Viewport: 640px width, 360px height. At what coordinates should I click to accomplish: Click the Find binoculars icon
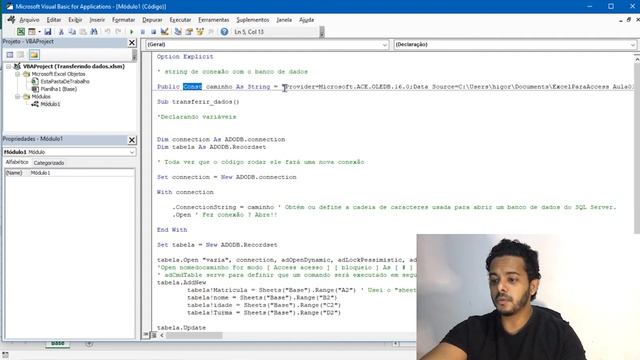(94, 32)
